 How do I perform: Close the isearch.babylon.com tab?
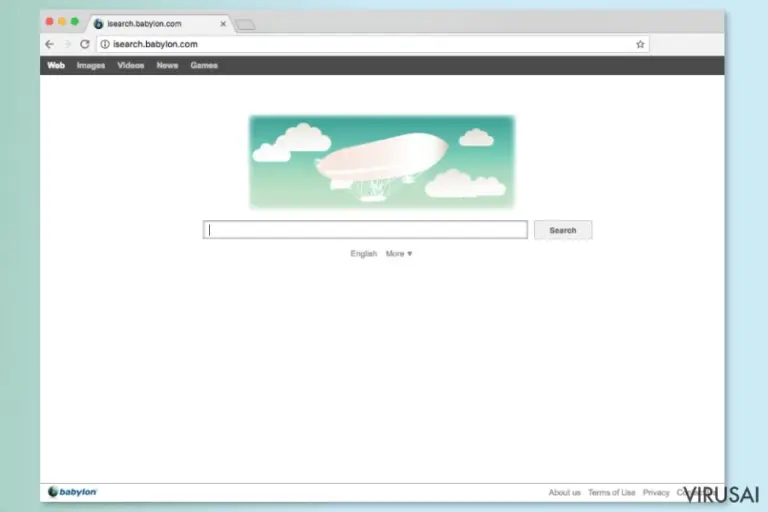[223, 24]
